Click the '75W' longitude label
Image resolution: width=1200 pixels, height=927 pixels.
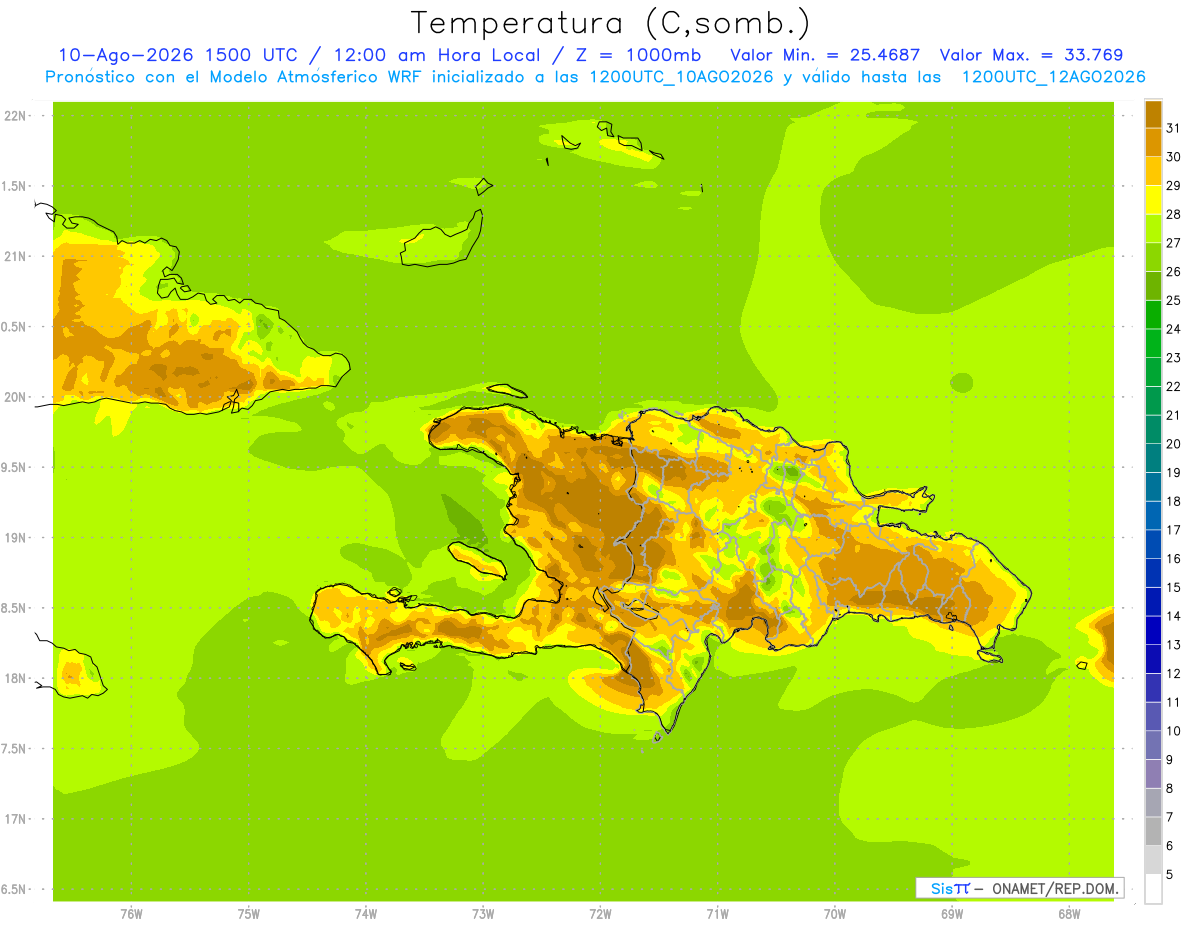(248, 914)
